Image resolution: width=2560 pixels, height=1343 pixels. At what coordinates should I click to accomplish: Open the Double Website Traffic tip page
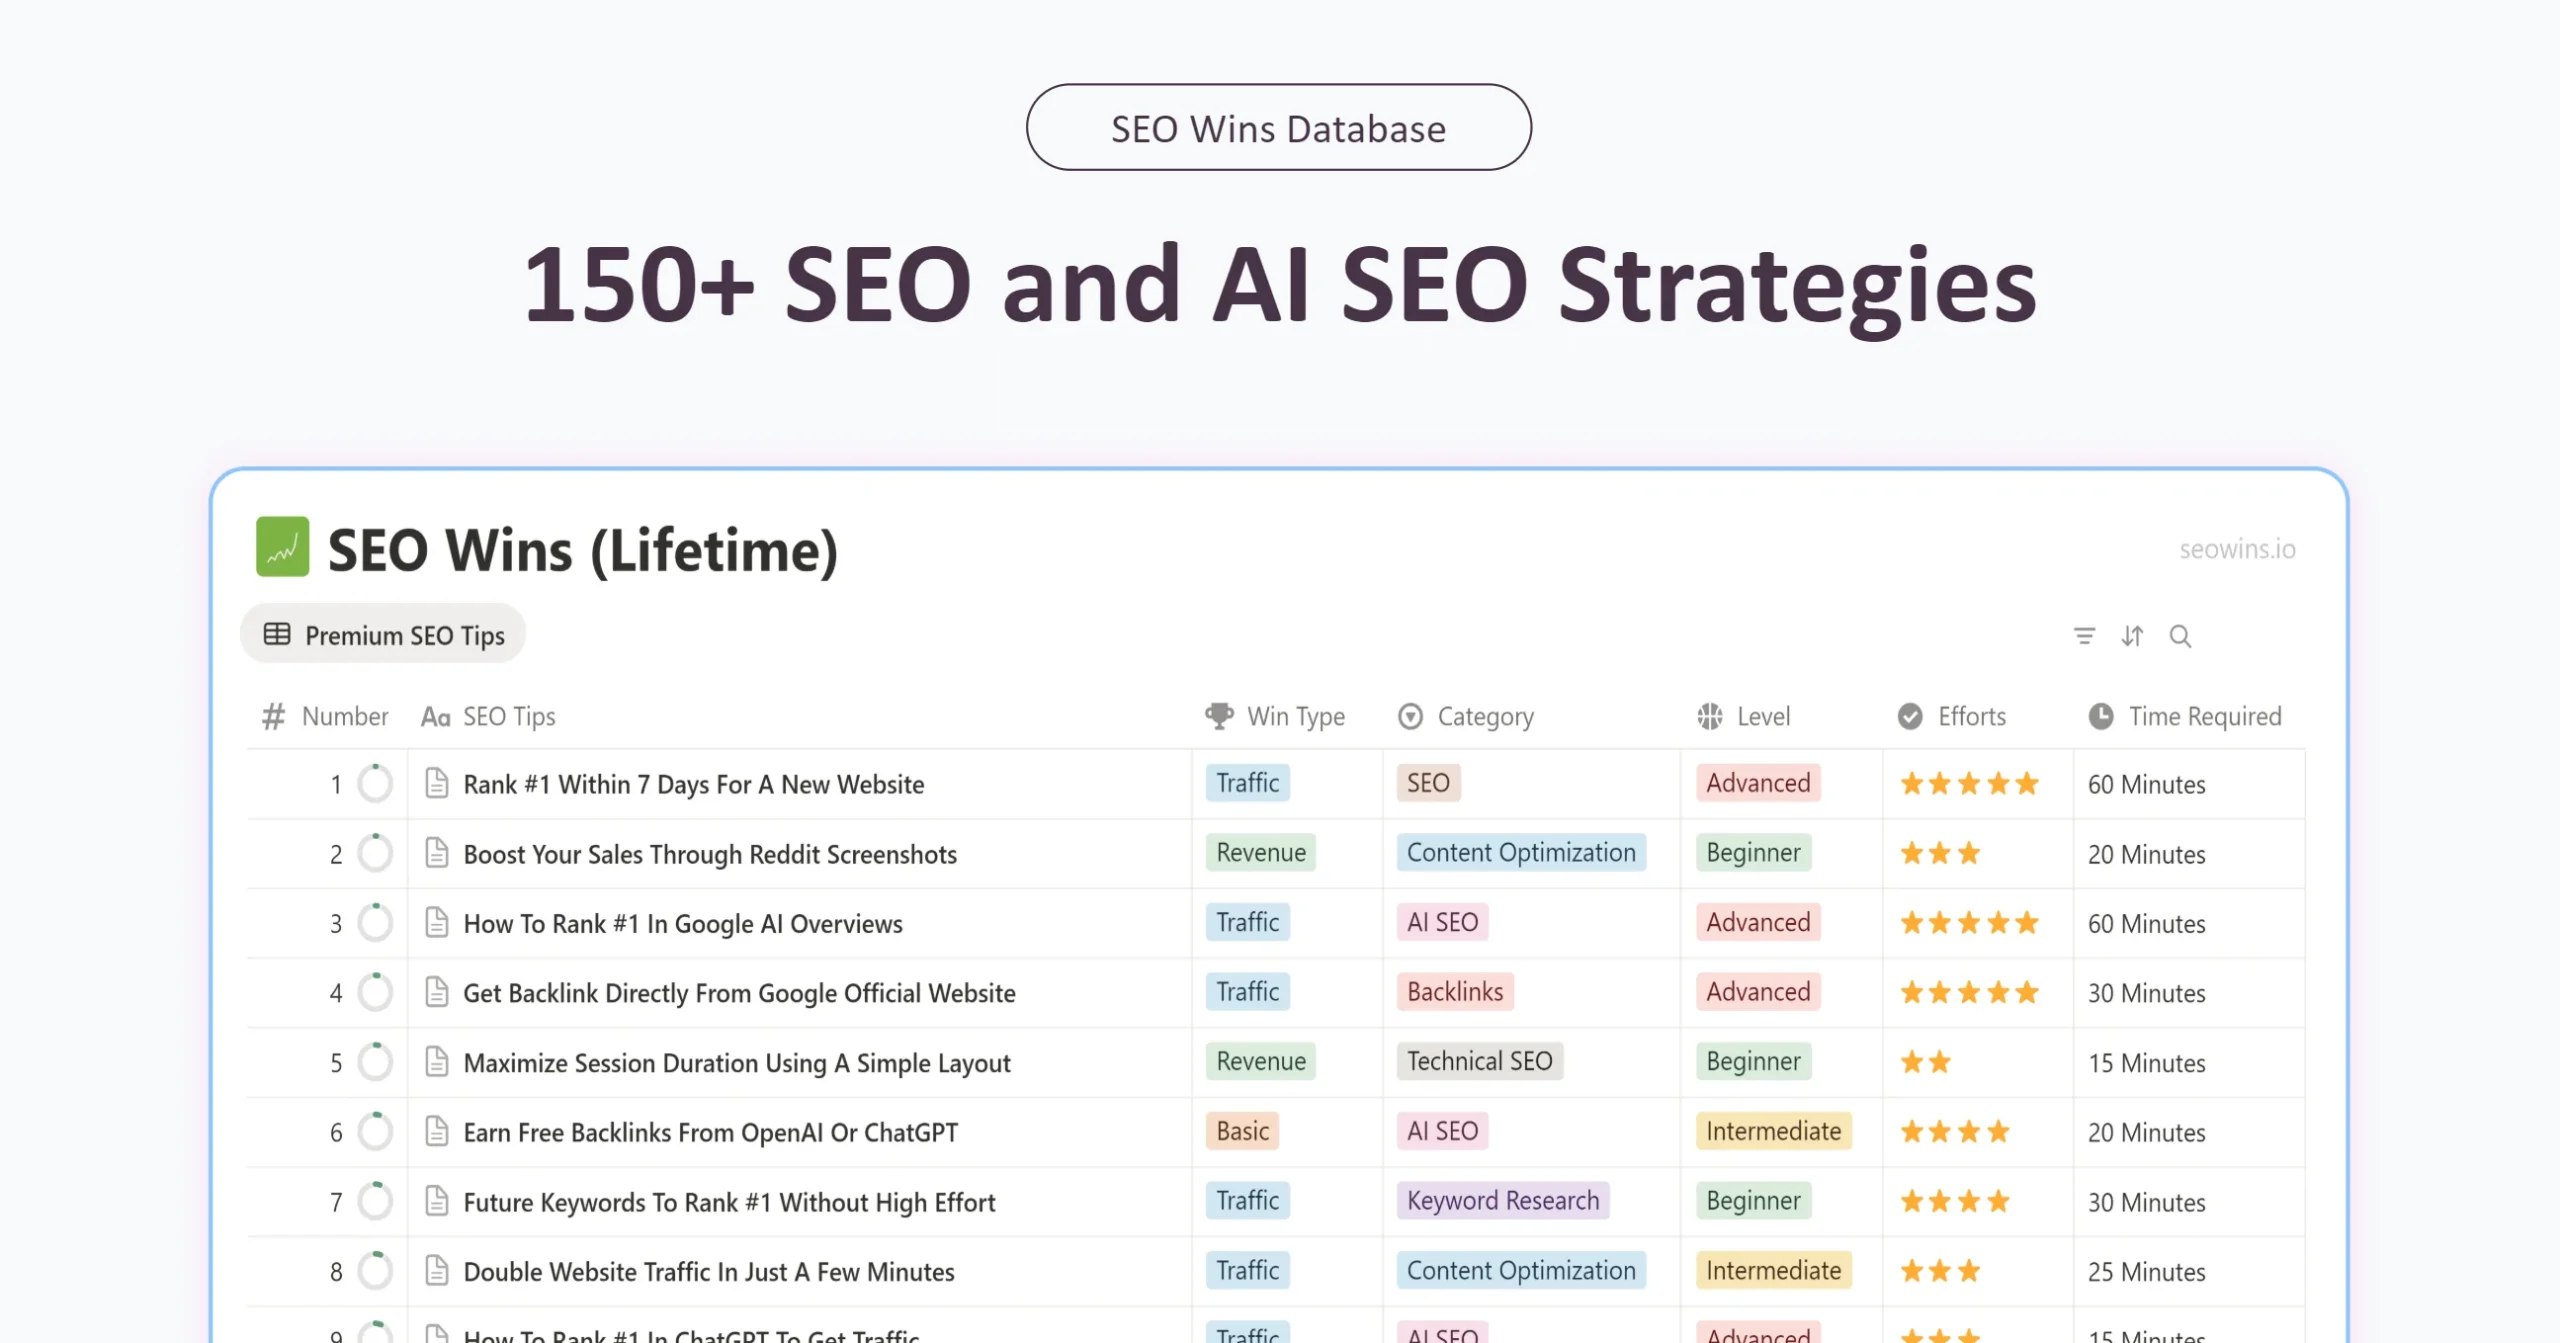[x=436, y=1271]
